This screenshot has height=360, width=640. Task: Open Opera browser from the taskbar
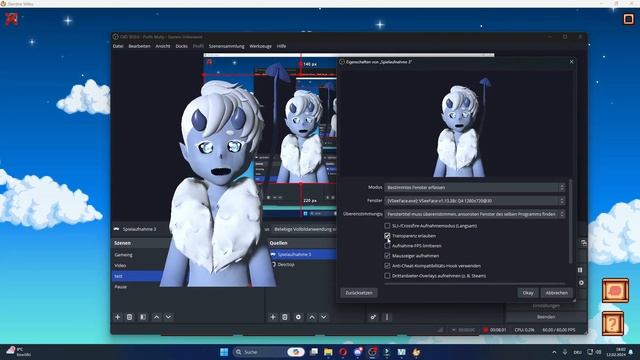[343, 352]
